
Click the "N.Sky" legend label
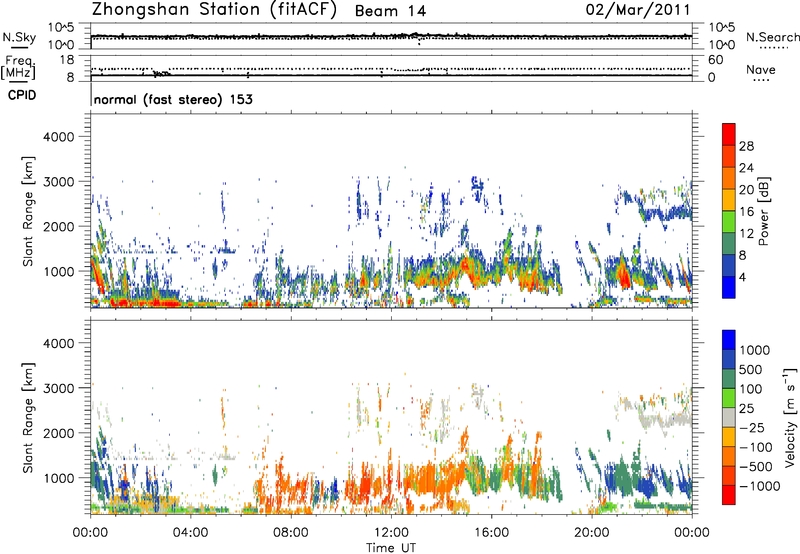(19, 37)
